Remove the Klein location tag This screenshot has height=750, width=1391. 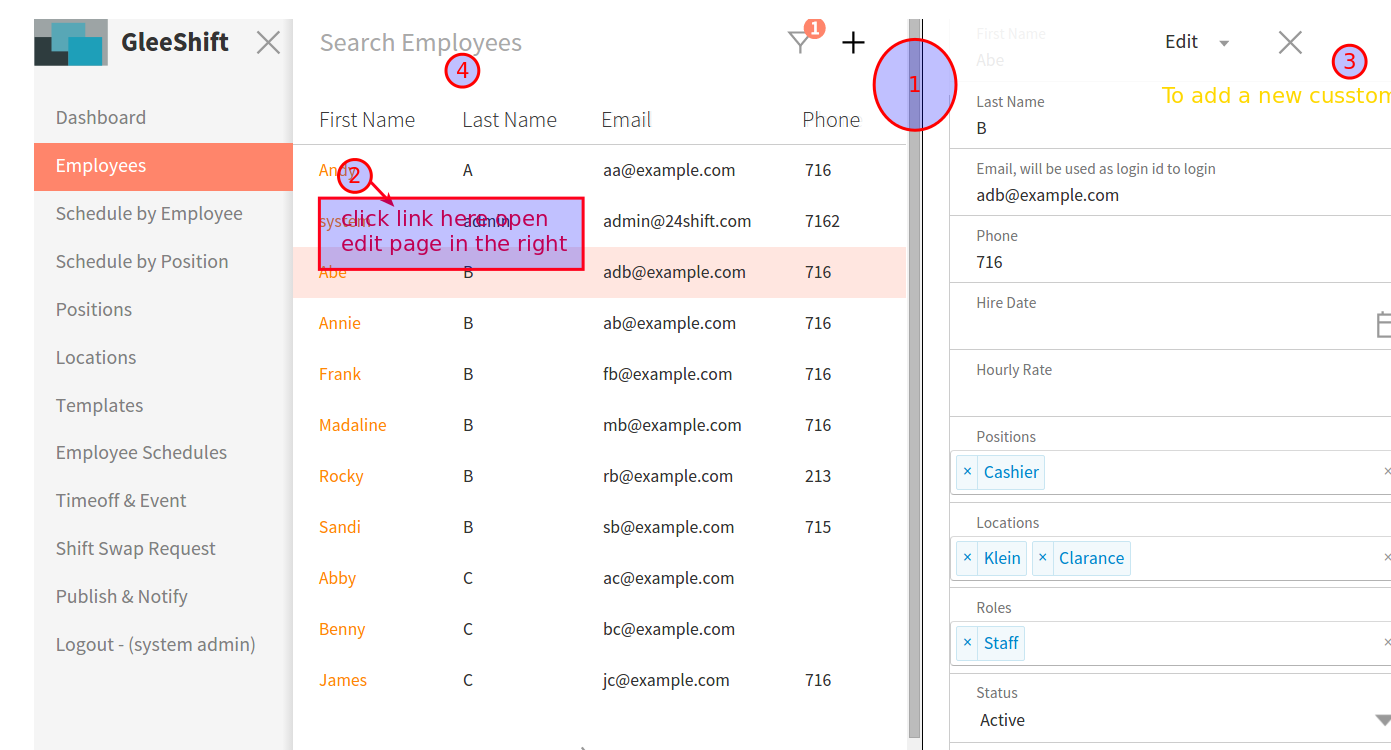[x=967, y=558]
